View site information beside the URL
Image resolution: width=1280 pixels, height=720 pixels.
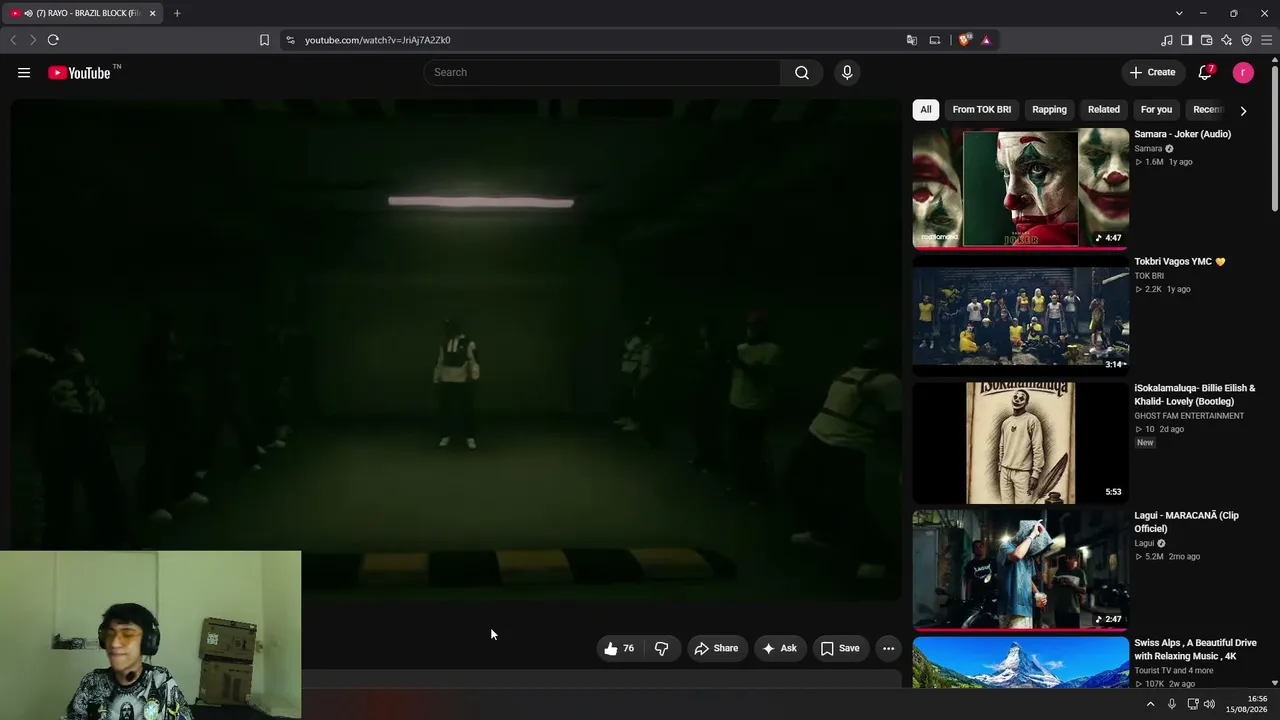[290, 40]
